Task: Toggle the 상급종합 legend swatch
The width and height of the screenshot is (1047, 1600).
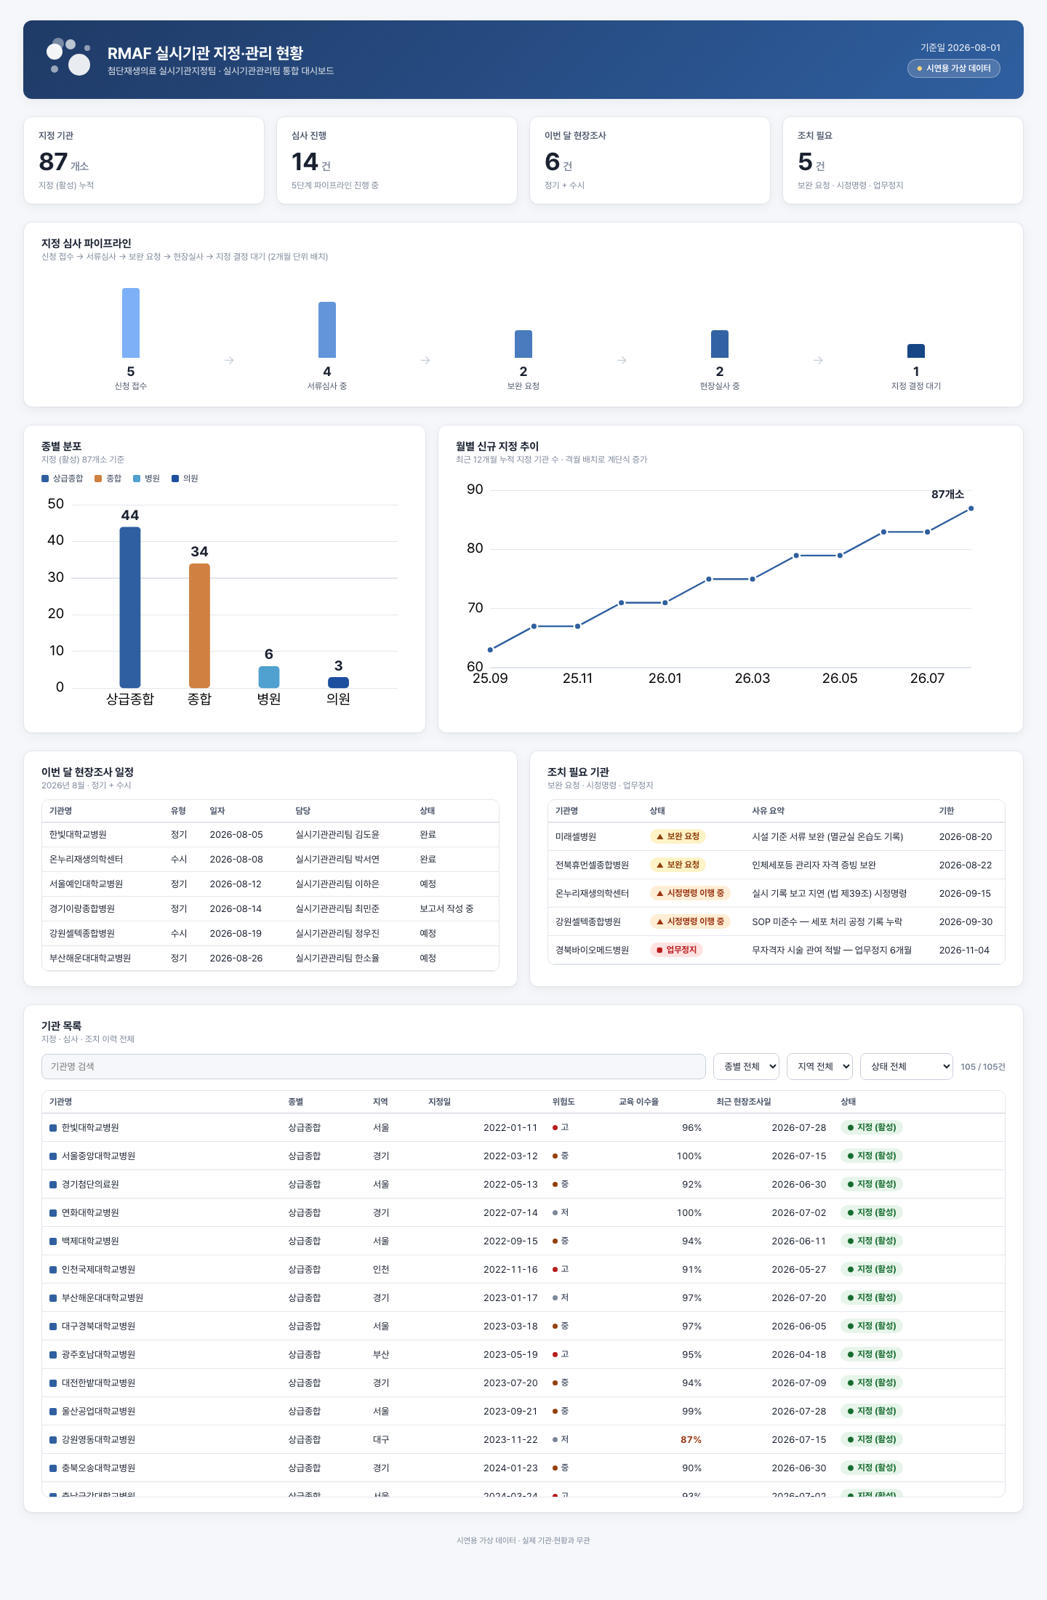Action: coord(45,479)
